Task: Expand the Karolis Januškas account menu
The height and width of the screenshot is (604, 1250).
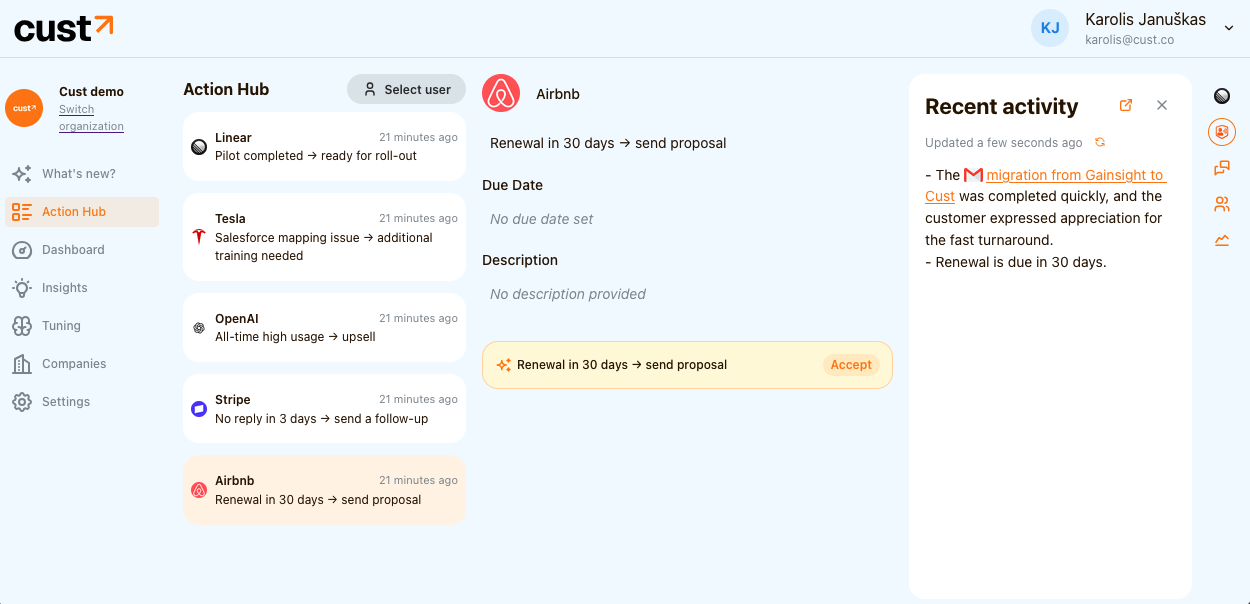Action: [1229, 28]
